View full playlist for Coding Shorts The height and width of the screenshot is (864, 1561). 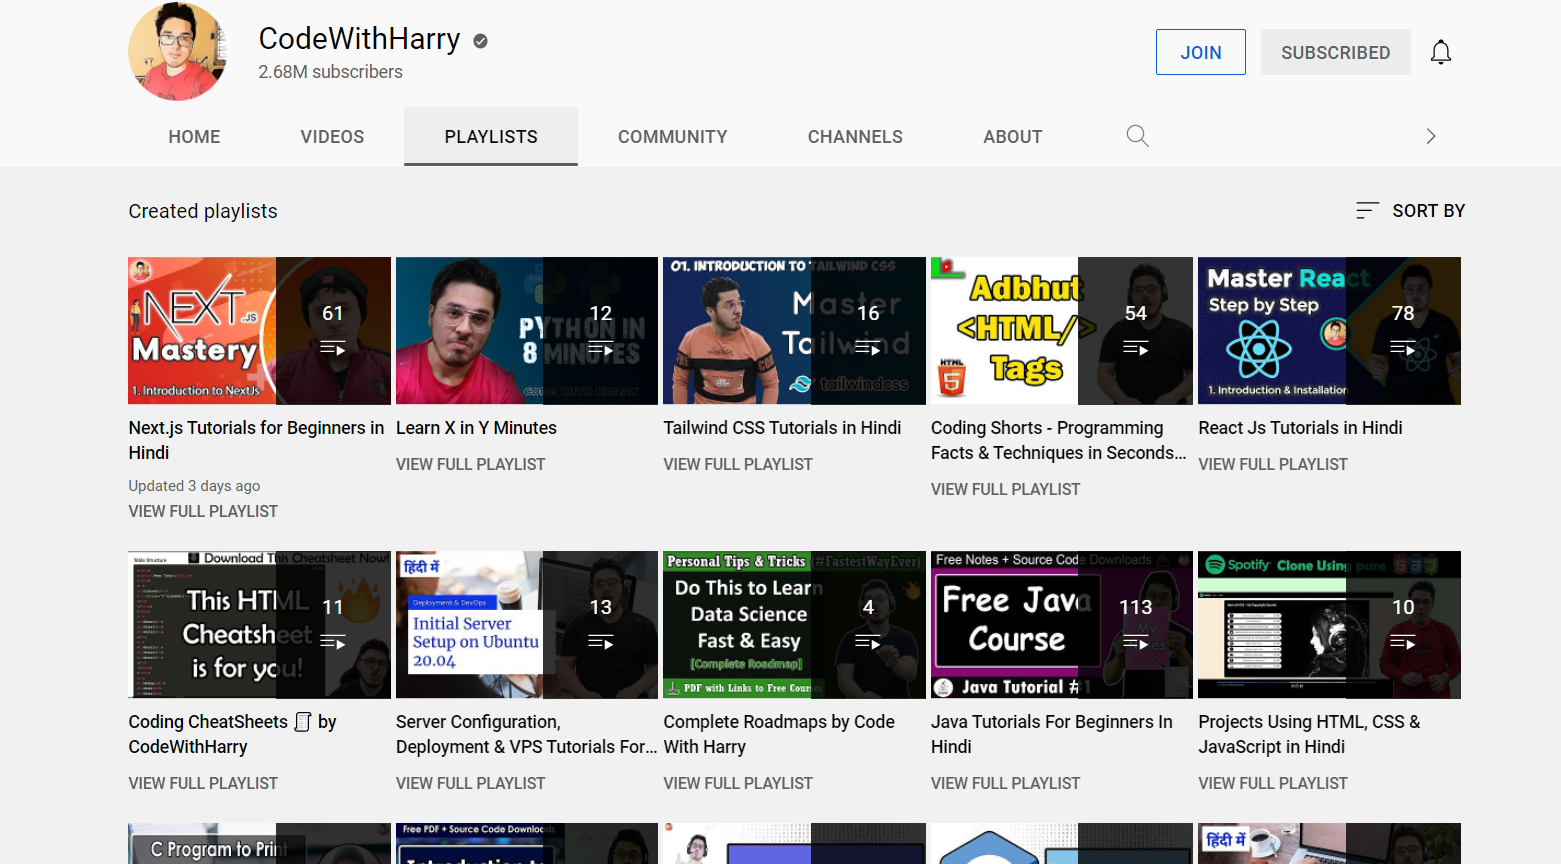(1005, 489)
